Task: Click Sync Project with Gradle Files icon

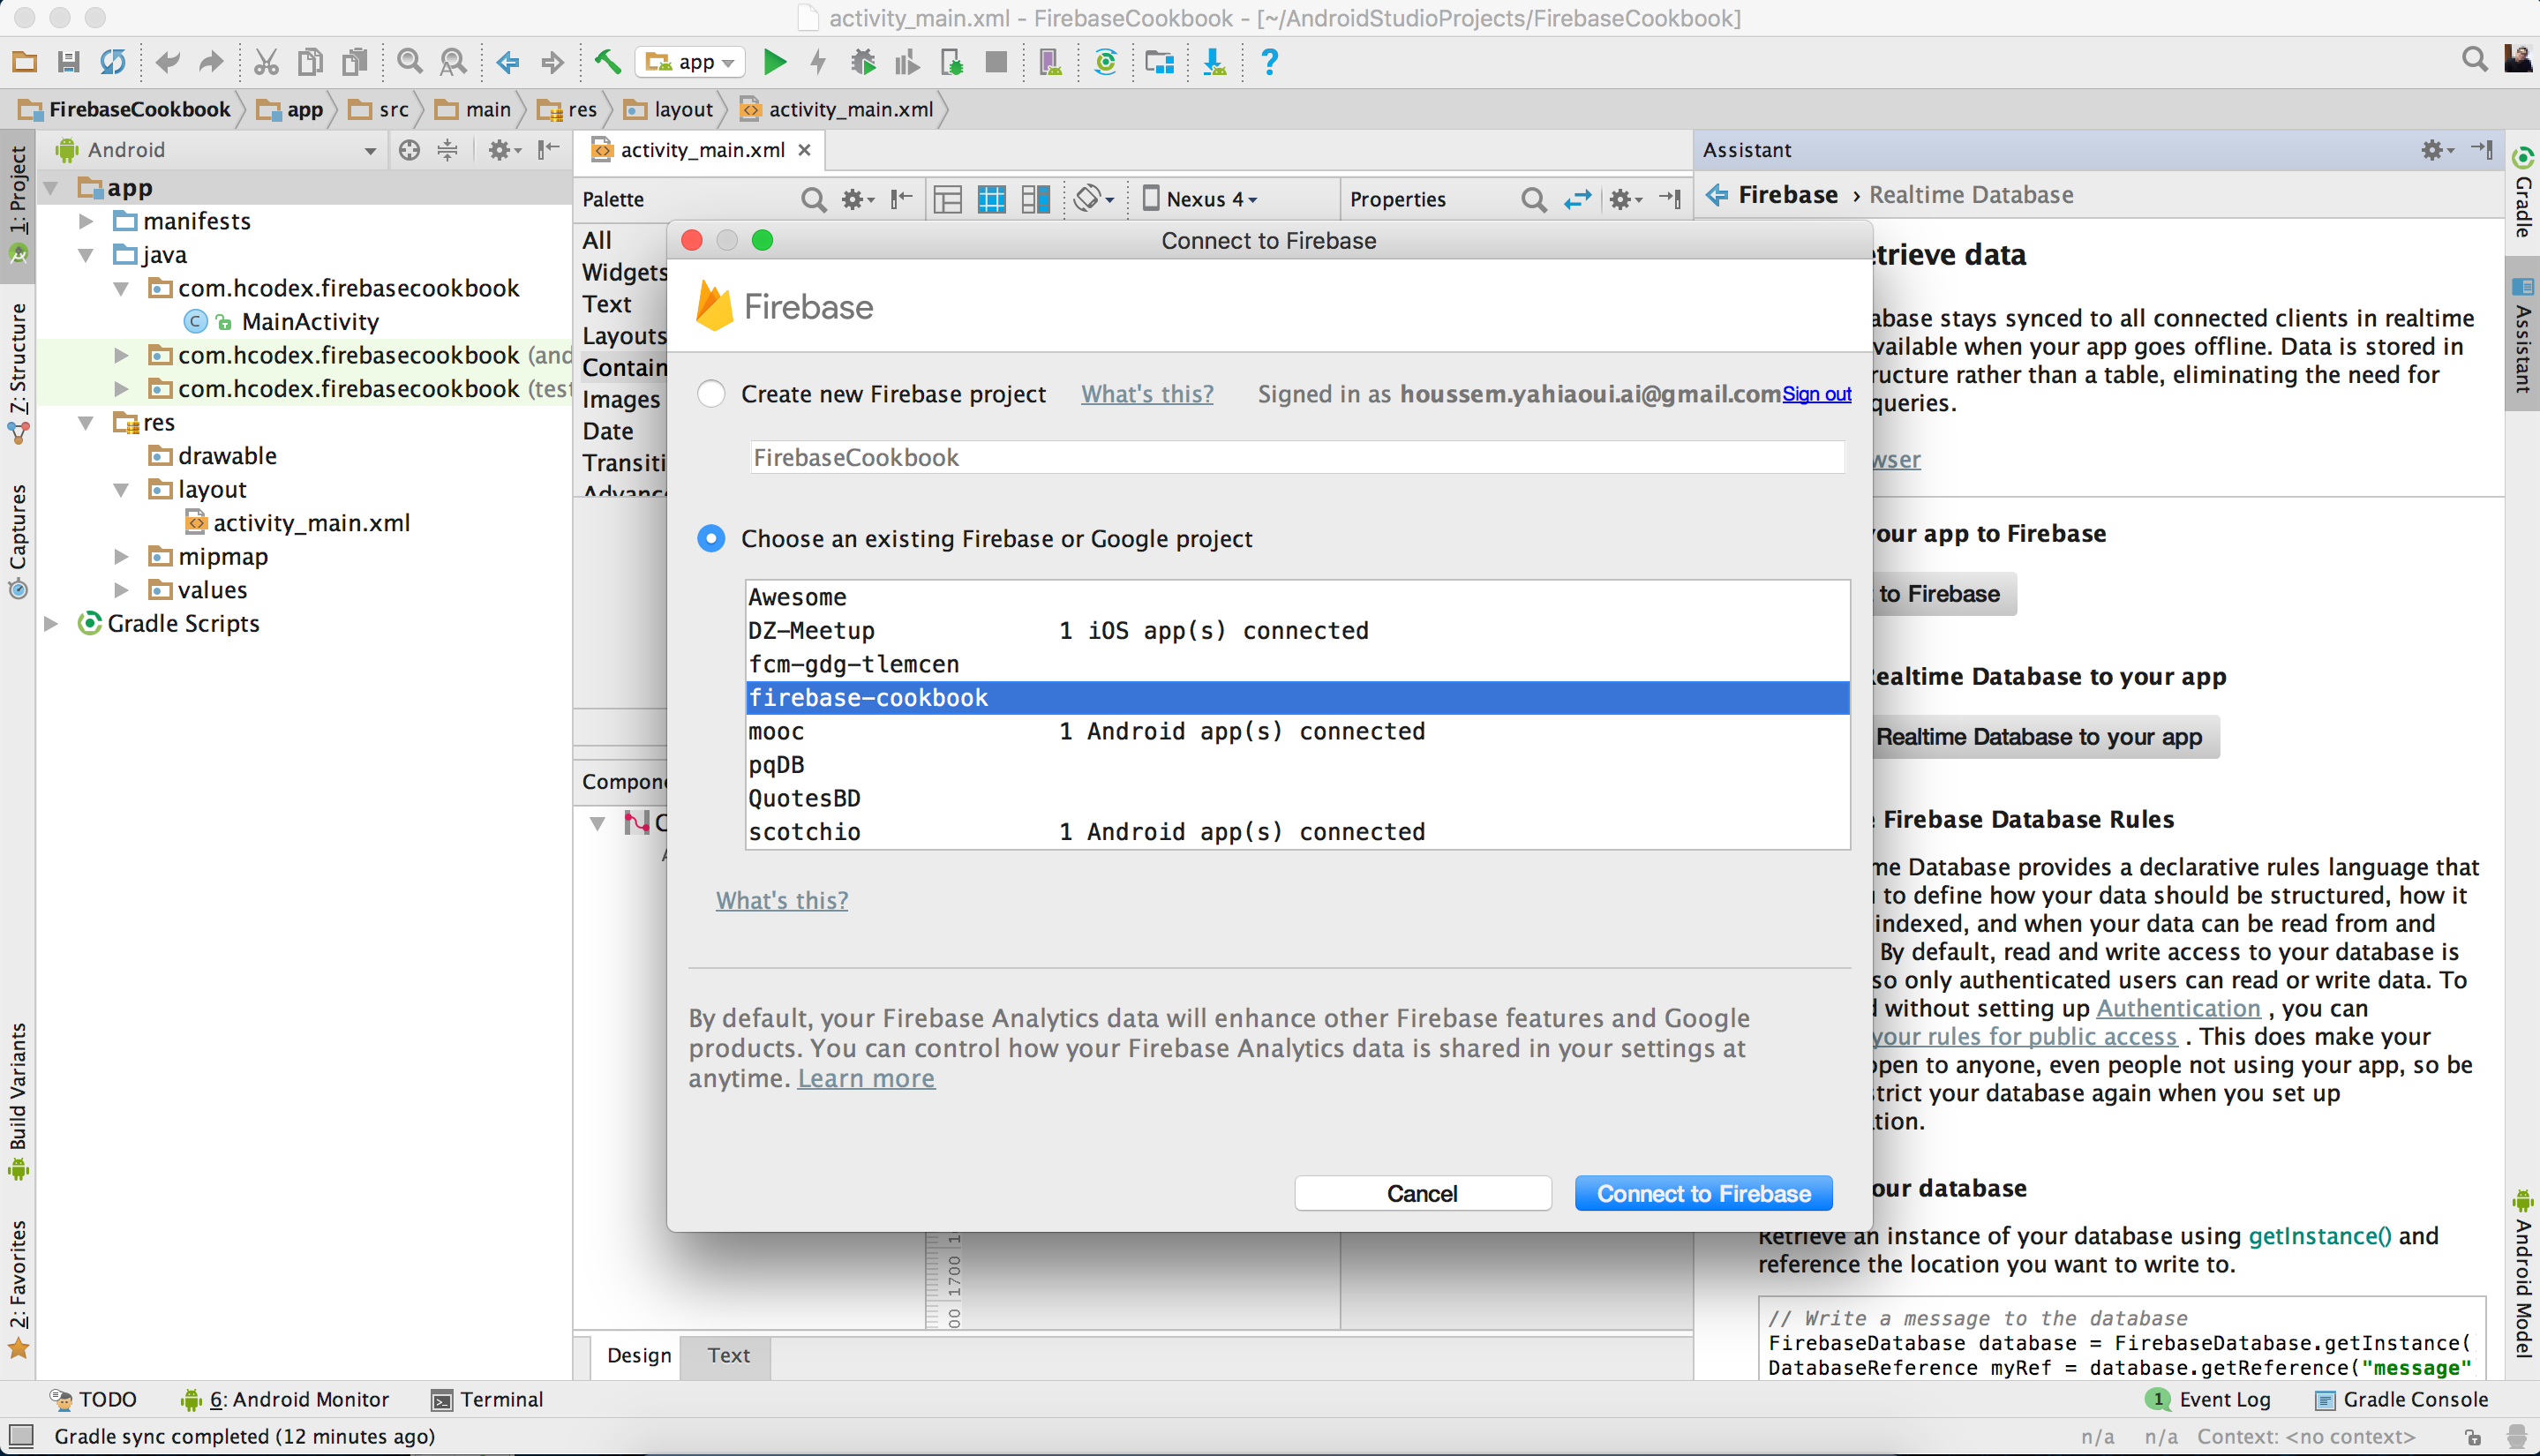Action: pos(1105,62)
